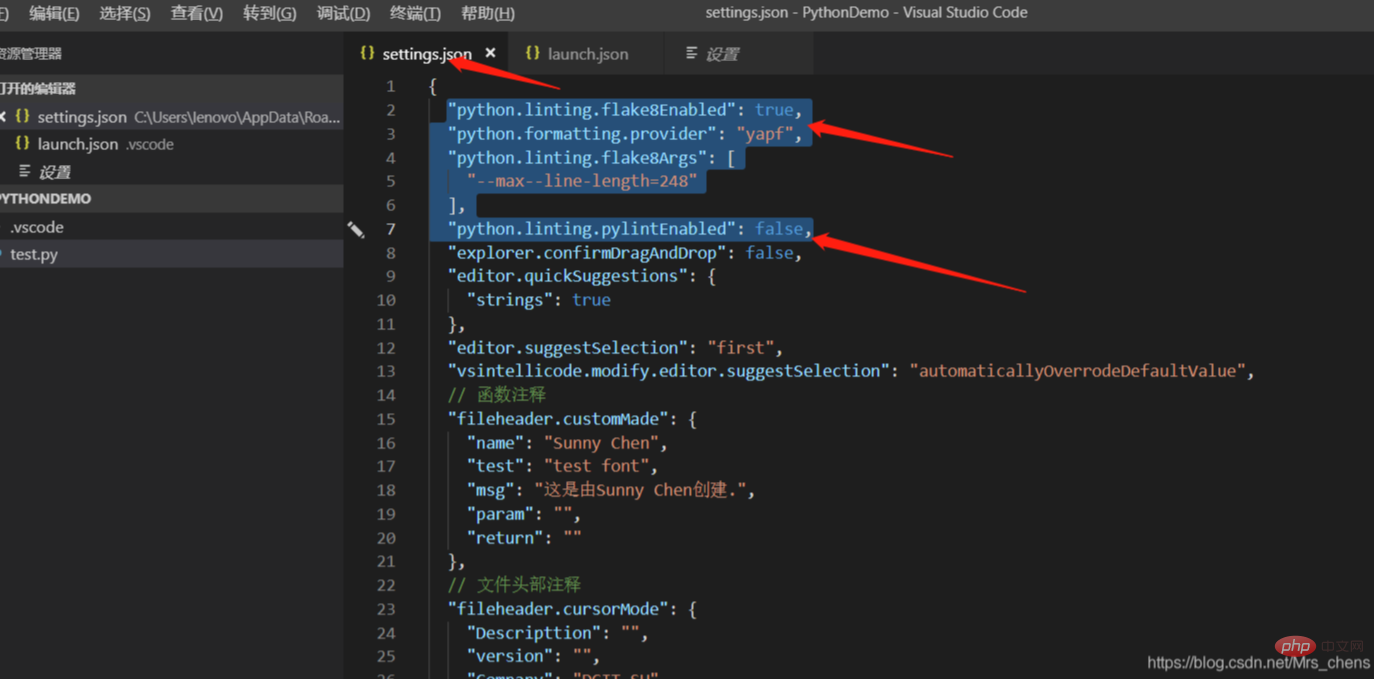Switch to the 设置 tab
This screenshot has height=679, width=1374.
click(x=721, y=54)
